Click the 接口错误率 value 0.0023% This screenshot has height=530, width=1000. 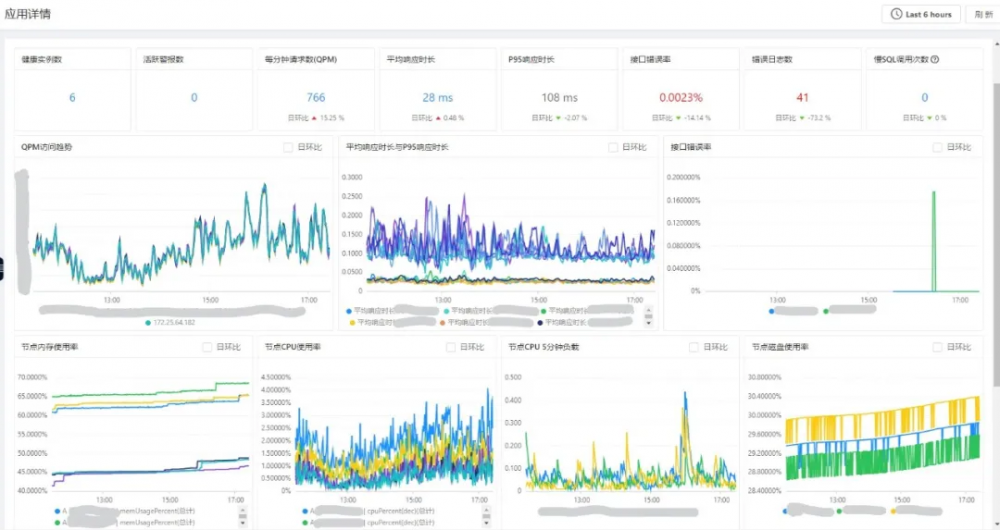coord(681,98)
